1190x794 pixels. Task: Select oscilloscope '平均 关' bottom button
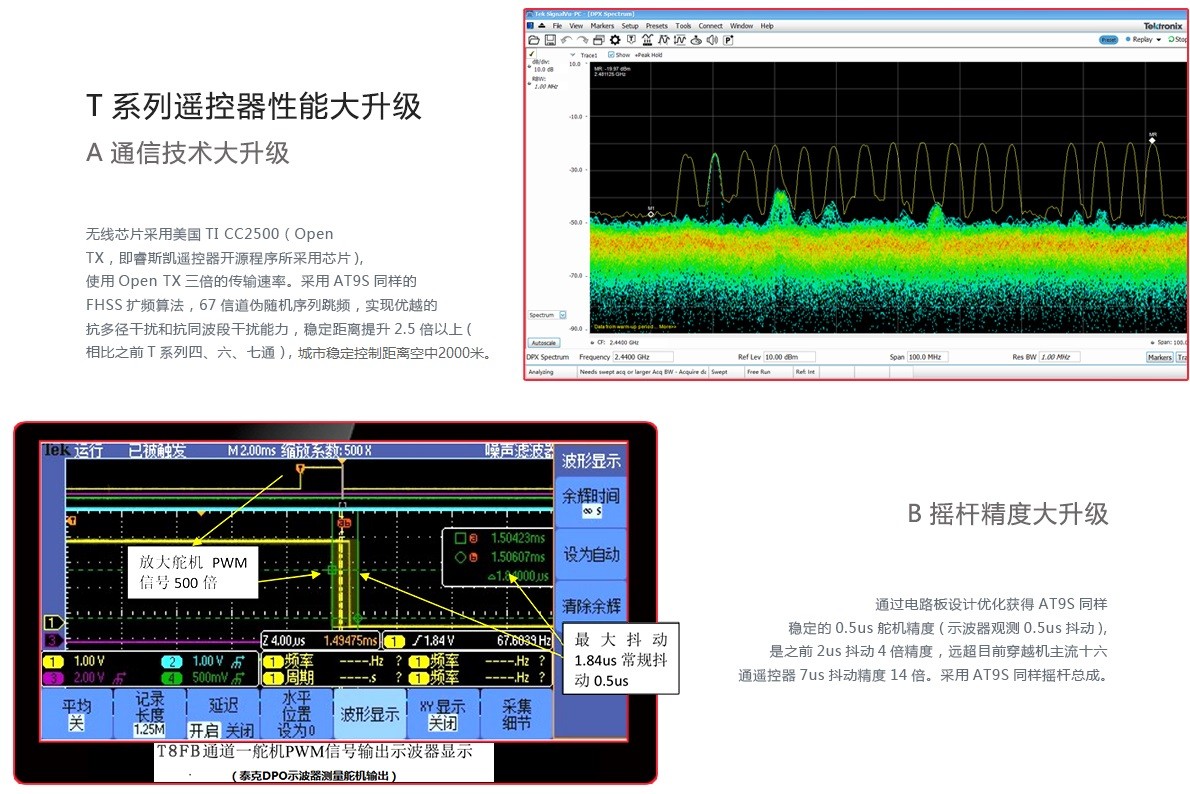pos(77,714)
